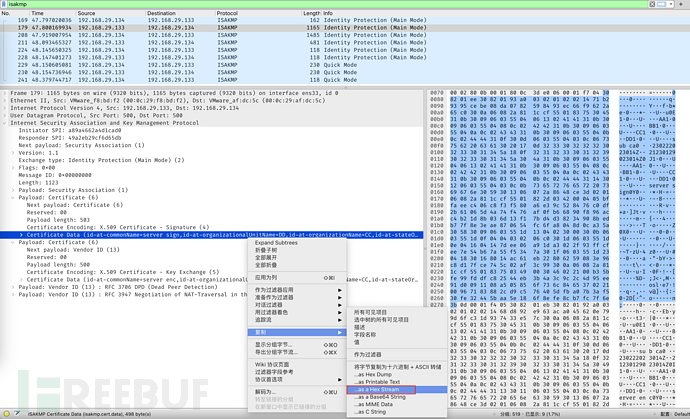The image size is (690, 419).
Task: Open 作为过滤器应用 submenu
Action: (x=297, y=290)
